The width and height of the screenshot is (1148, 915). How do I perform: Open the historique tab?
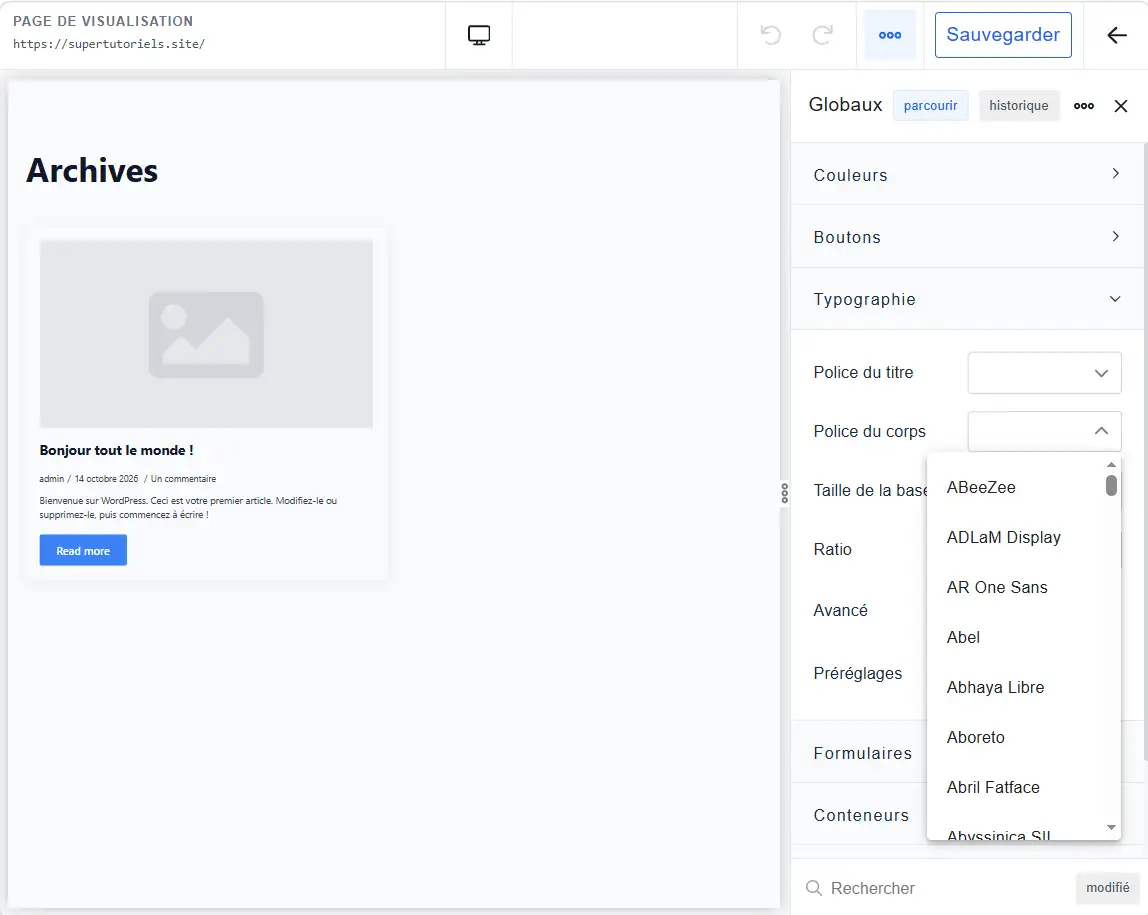(1018, 105)
